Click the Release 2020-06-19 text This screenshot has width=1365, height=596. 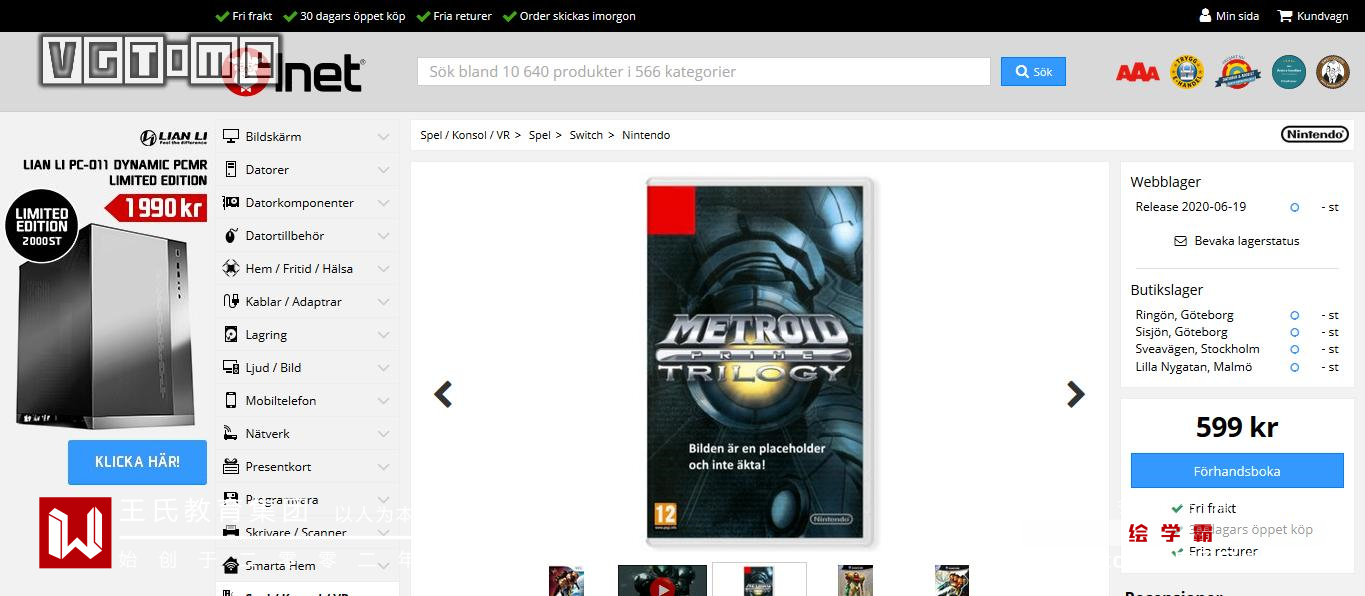coord(1190,207)
